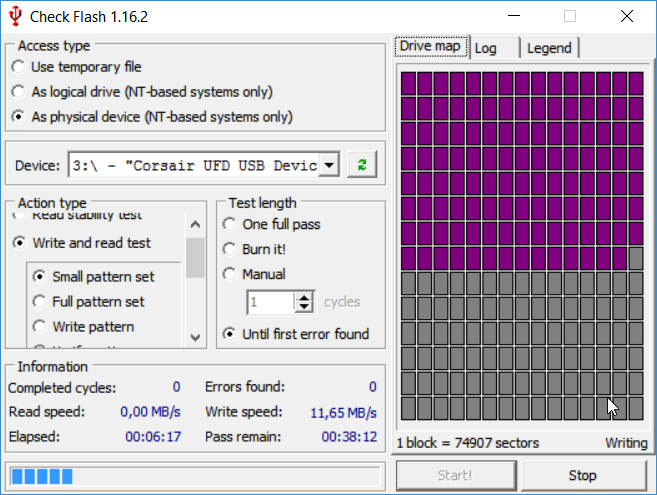Click the Check Flash USB app icon
The width and height of the screenshot is (657, 495).
click(16, 16)
